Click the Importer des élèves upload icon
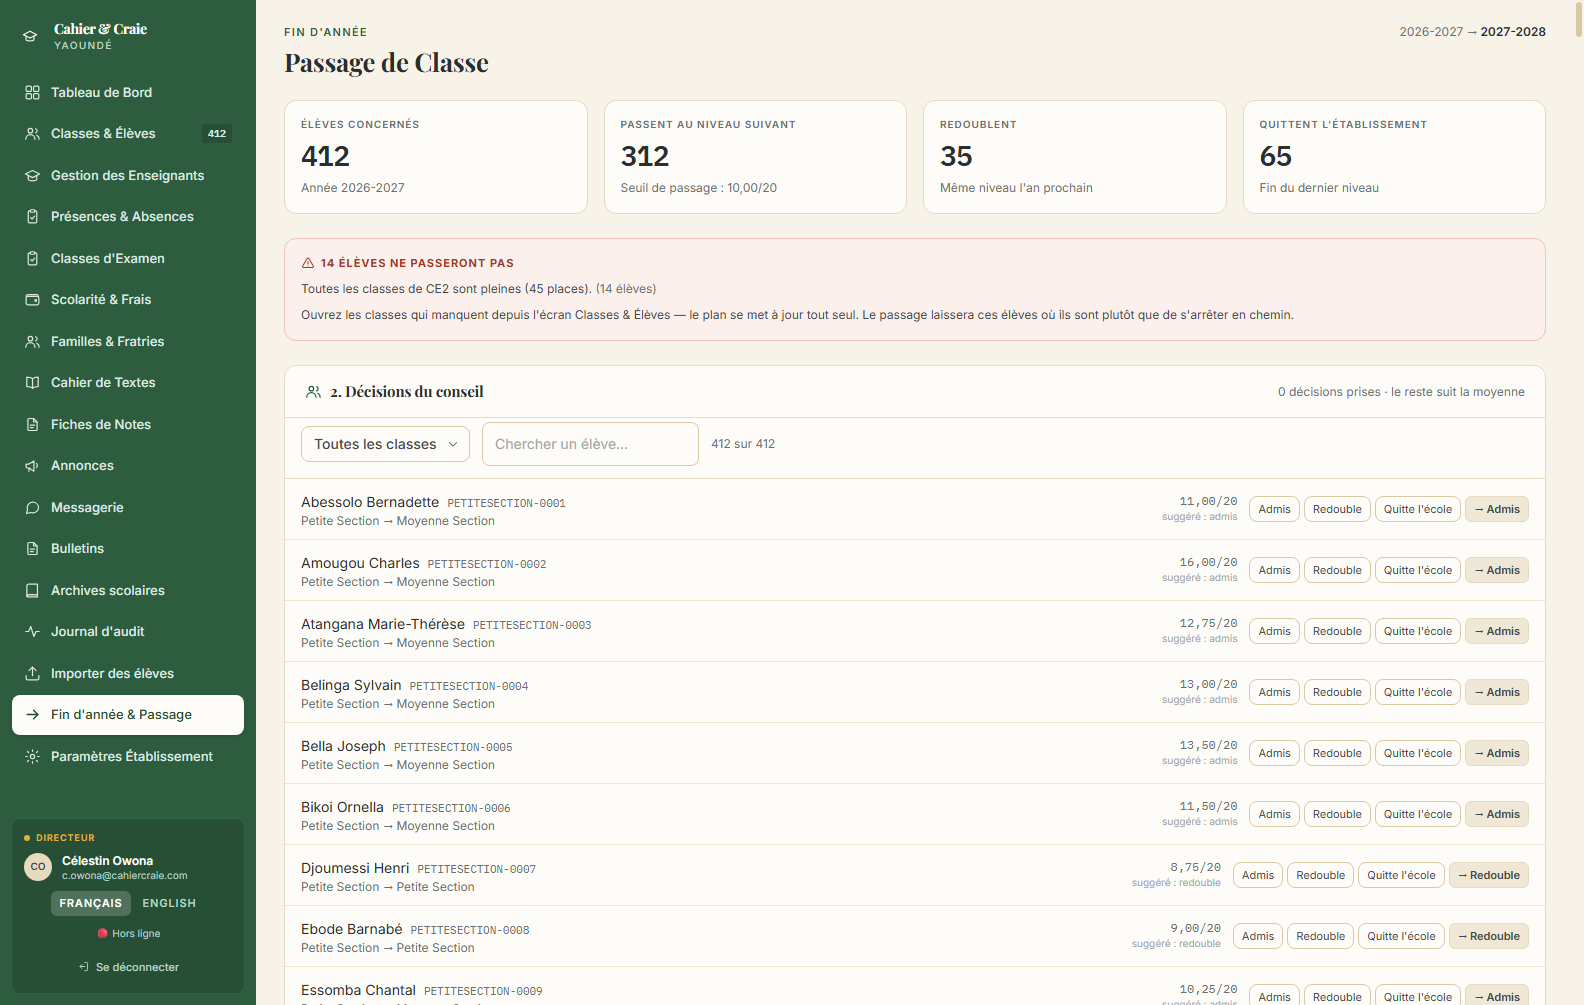 pyautogui.click(x=32, y=673)
